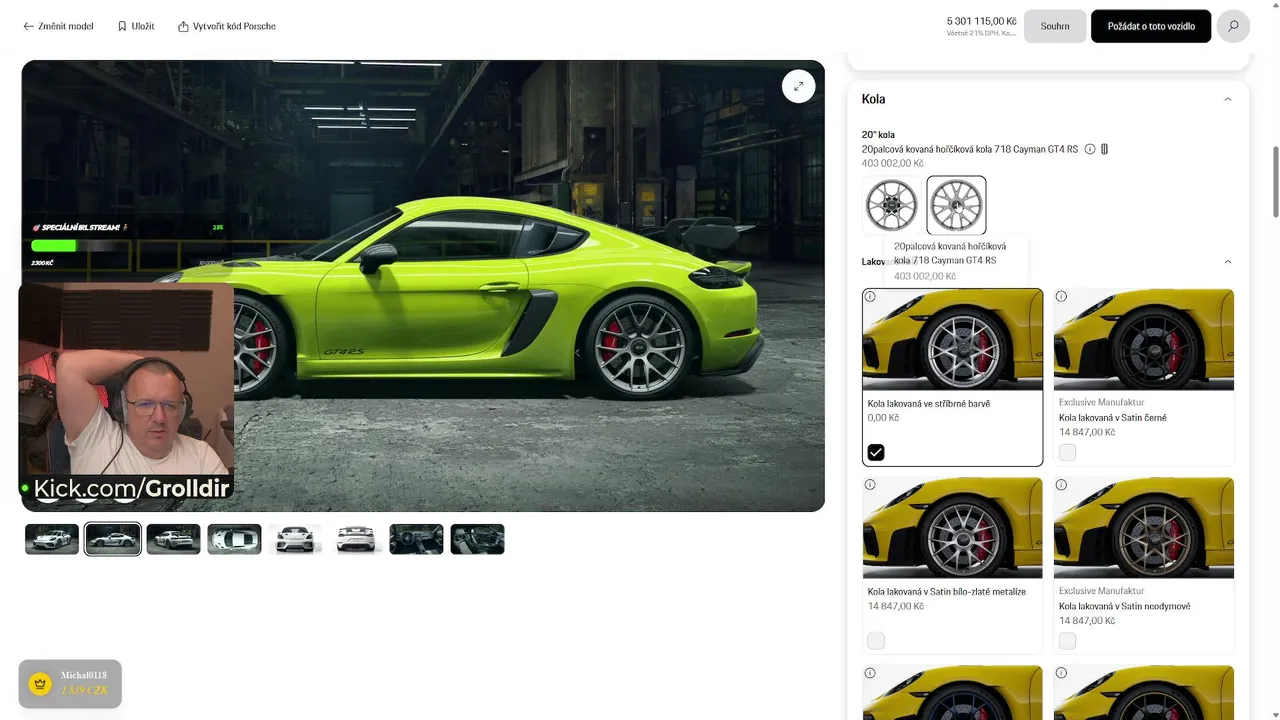Click the Kola section heading text

pyautogui.click(x=873, y=99)
